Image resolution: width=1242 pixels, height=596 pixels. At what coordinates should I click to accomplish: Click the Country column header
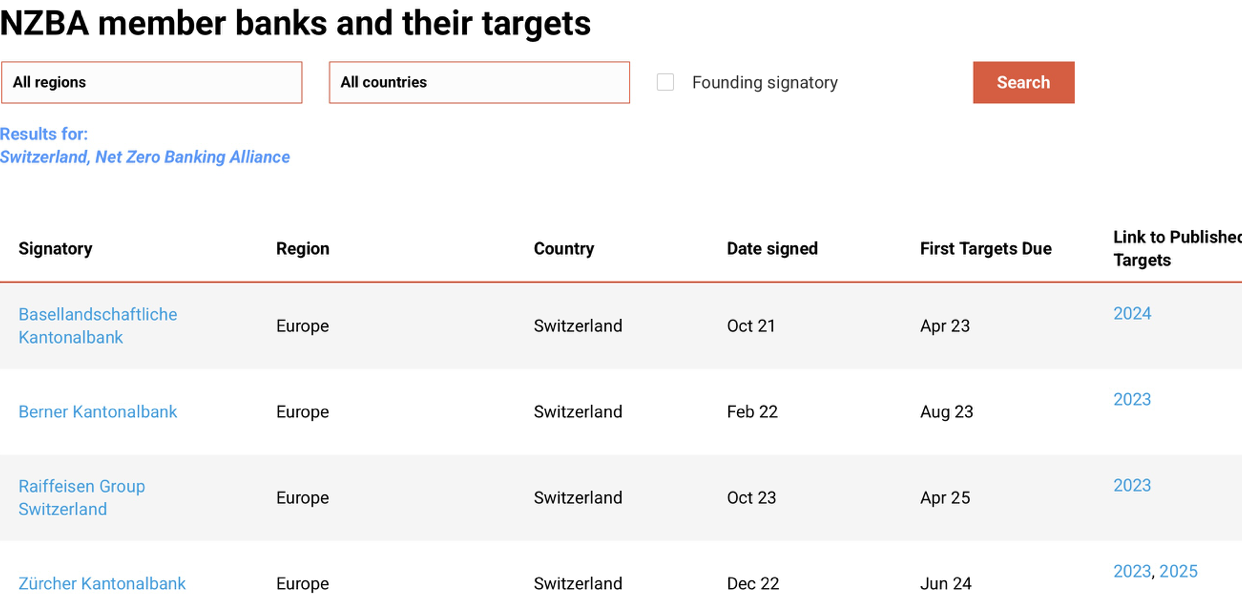click(564, 249)
